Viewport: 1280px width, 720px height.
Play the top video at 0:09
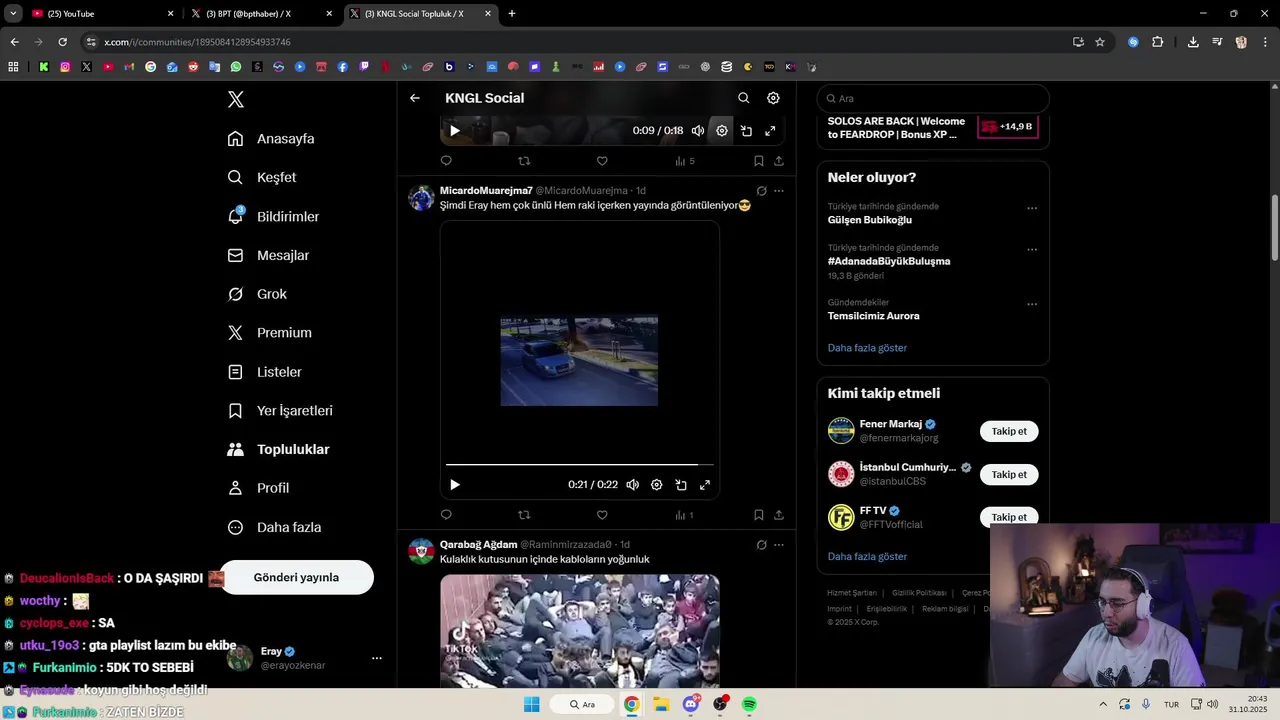(x=454, y=131)
